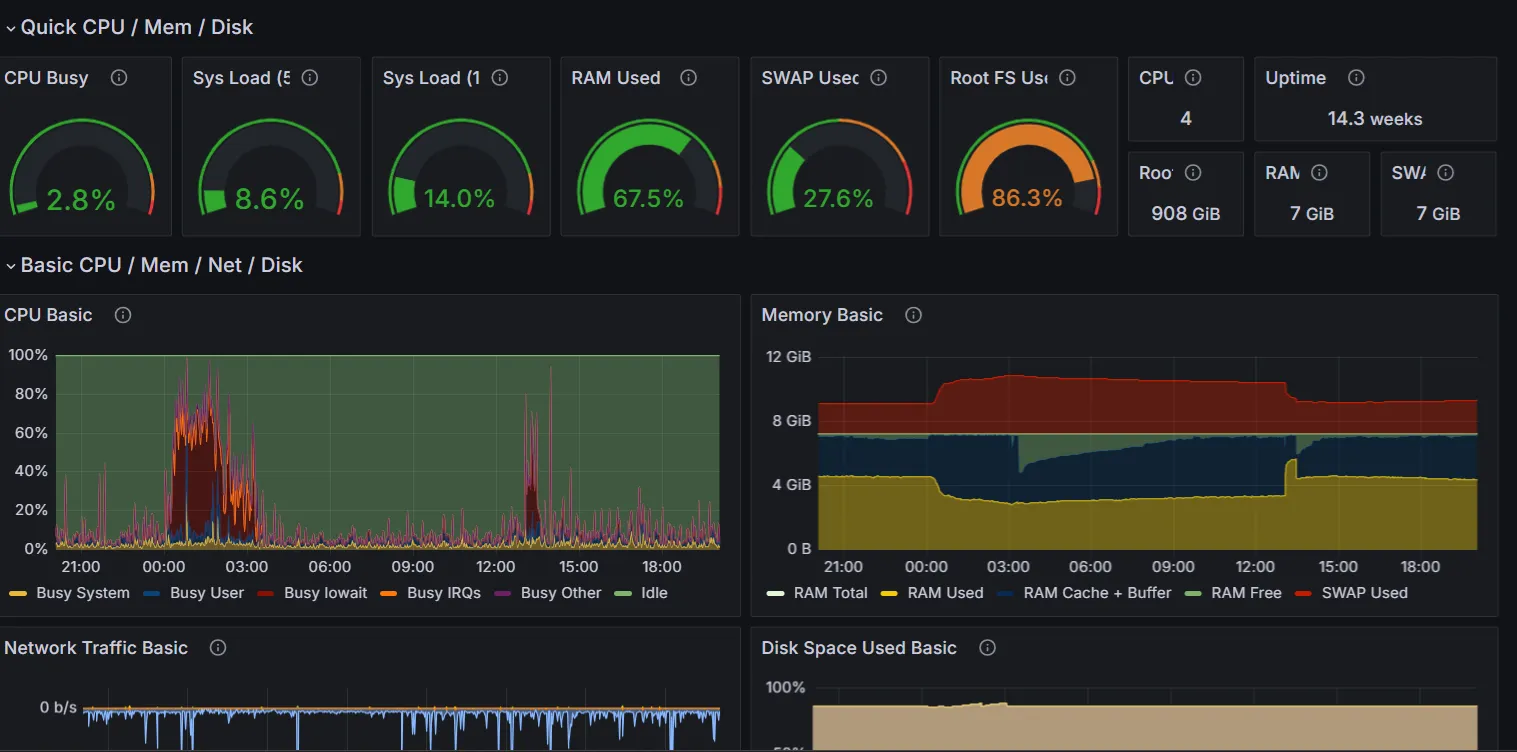Open the Memory Basic panel title menu
The height and width of the screenshot is (752, 1517).
(x=822, y=315)
